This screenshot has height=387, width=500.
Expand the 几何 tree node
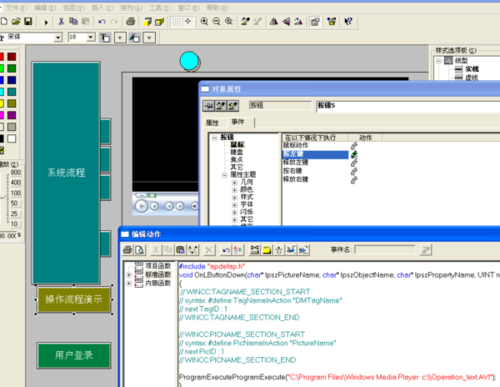[235, 182]
